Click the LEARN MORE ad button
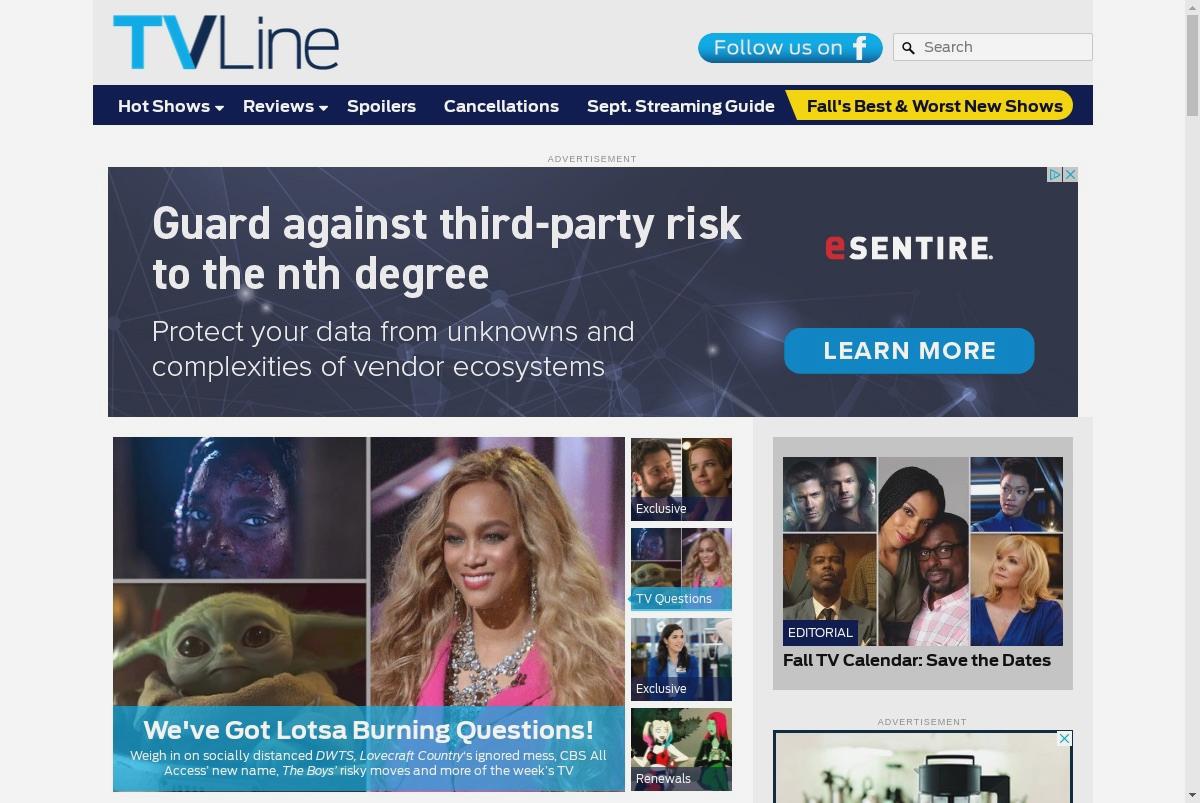The height and width of the screenshot is (803, 1200). click(x=909, y=351)
